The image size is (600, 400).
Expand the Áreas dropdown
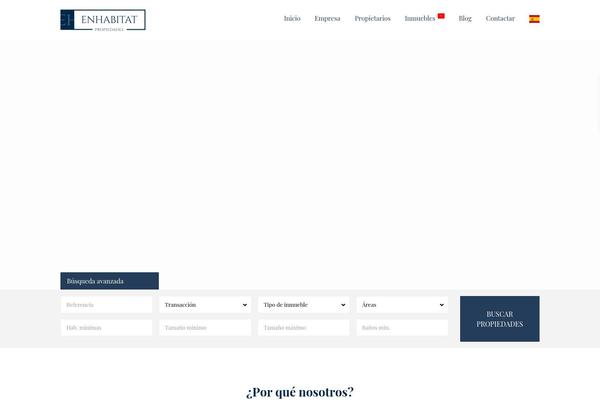point(402,305)
